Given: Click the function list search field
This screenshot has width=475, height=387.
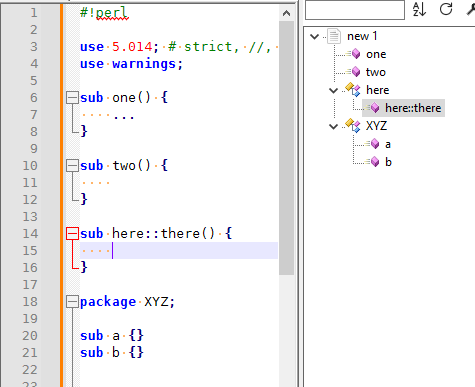Looking at the screenshot, I should coord(355,10).
